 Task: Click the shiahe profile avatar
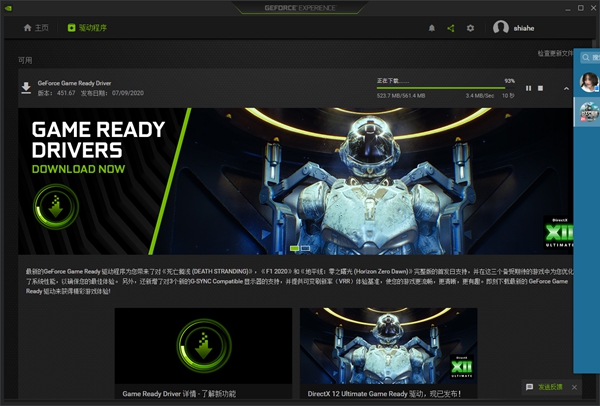[501, 28]
